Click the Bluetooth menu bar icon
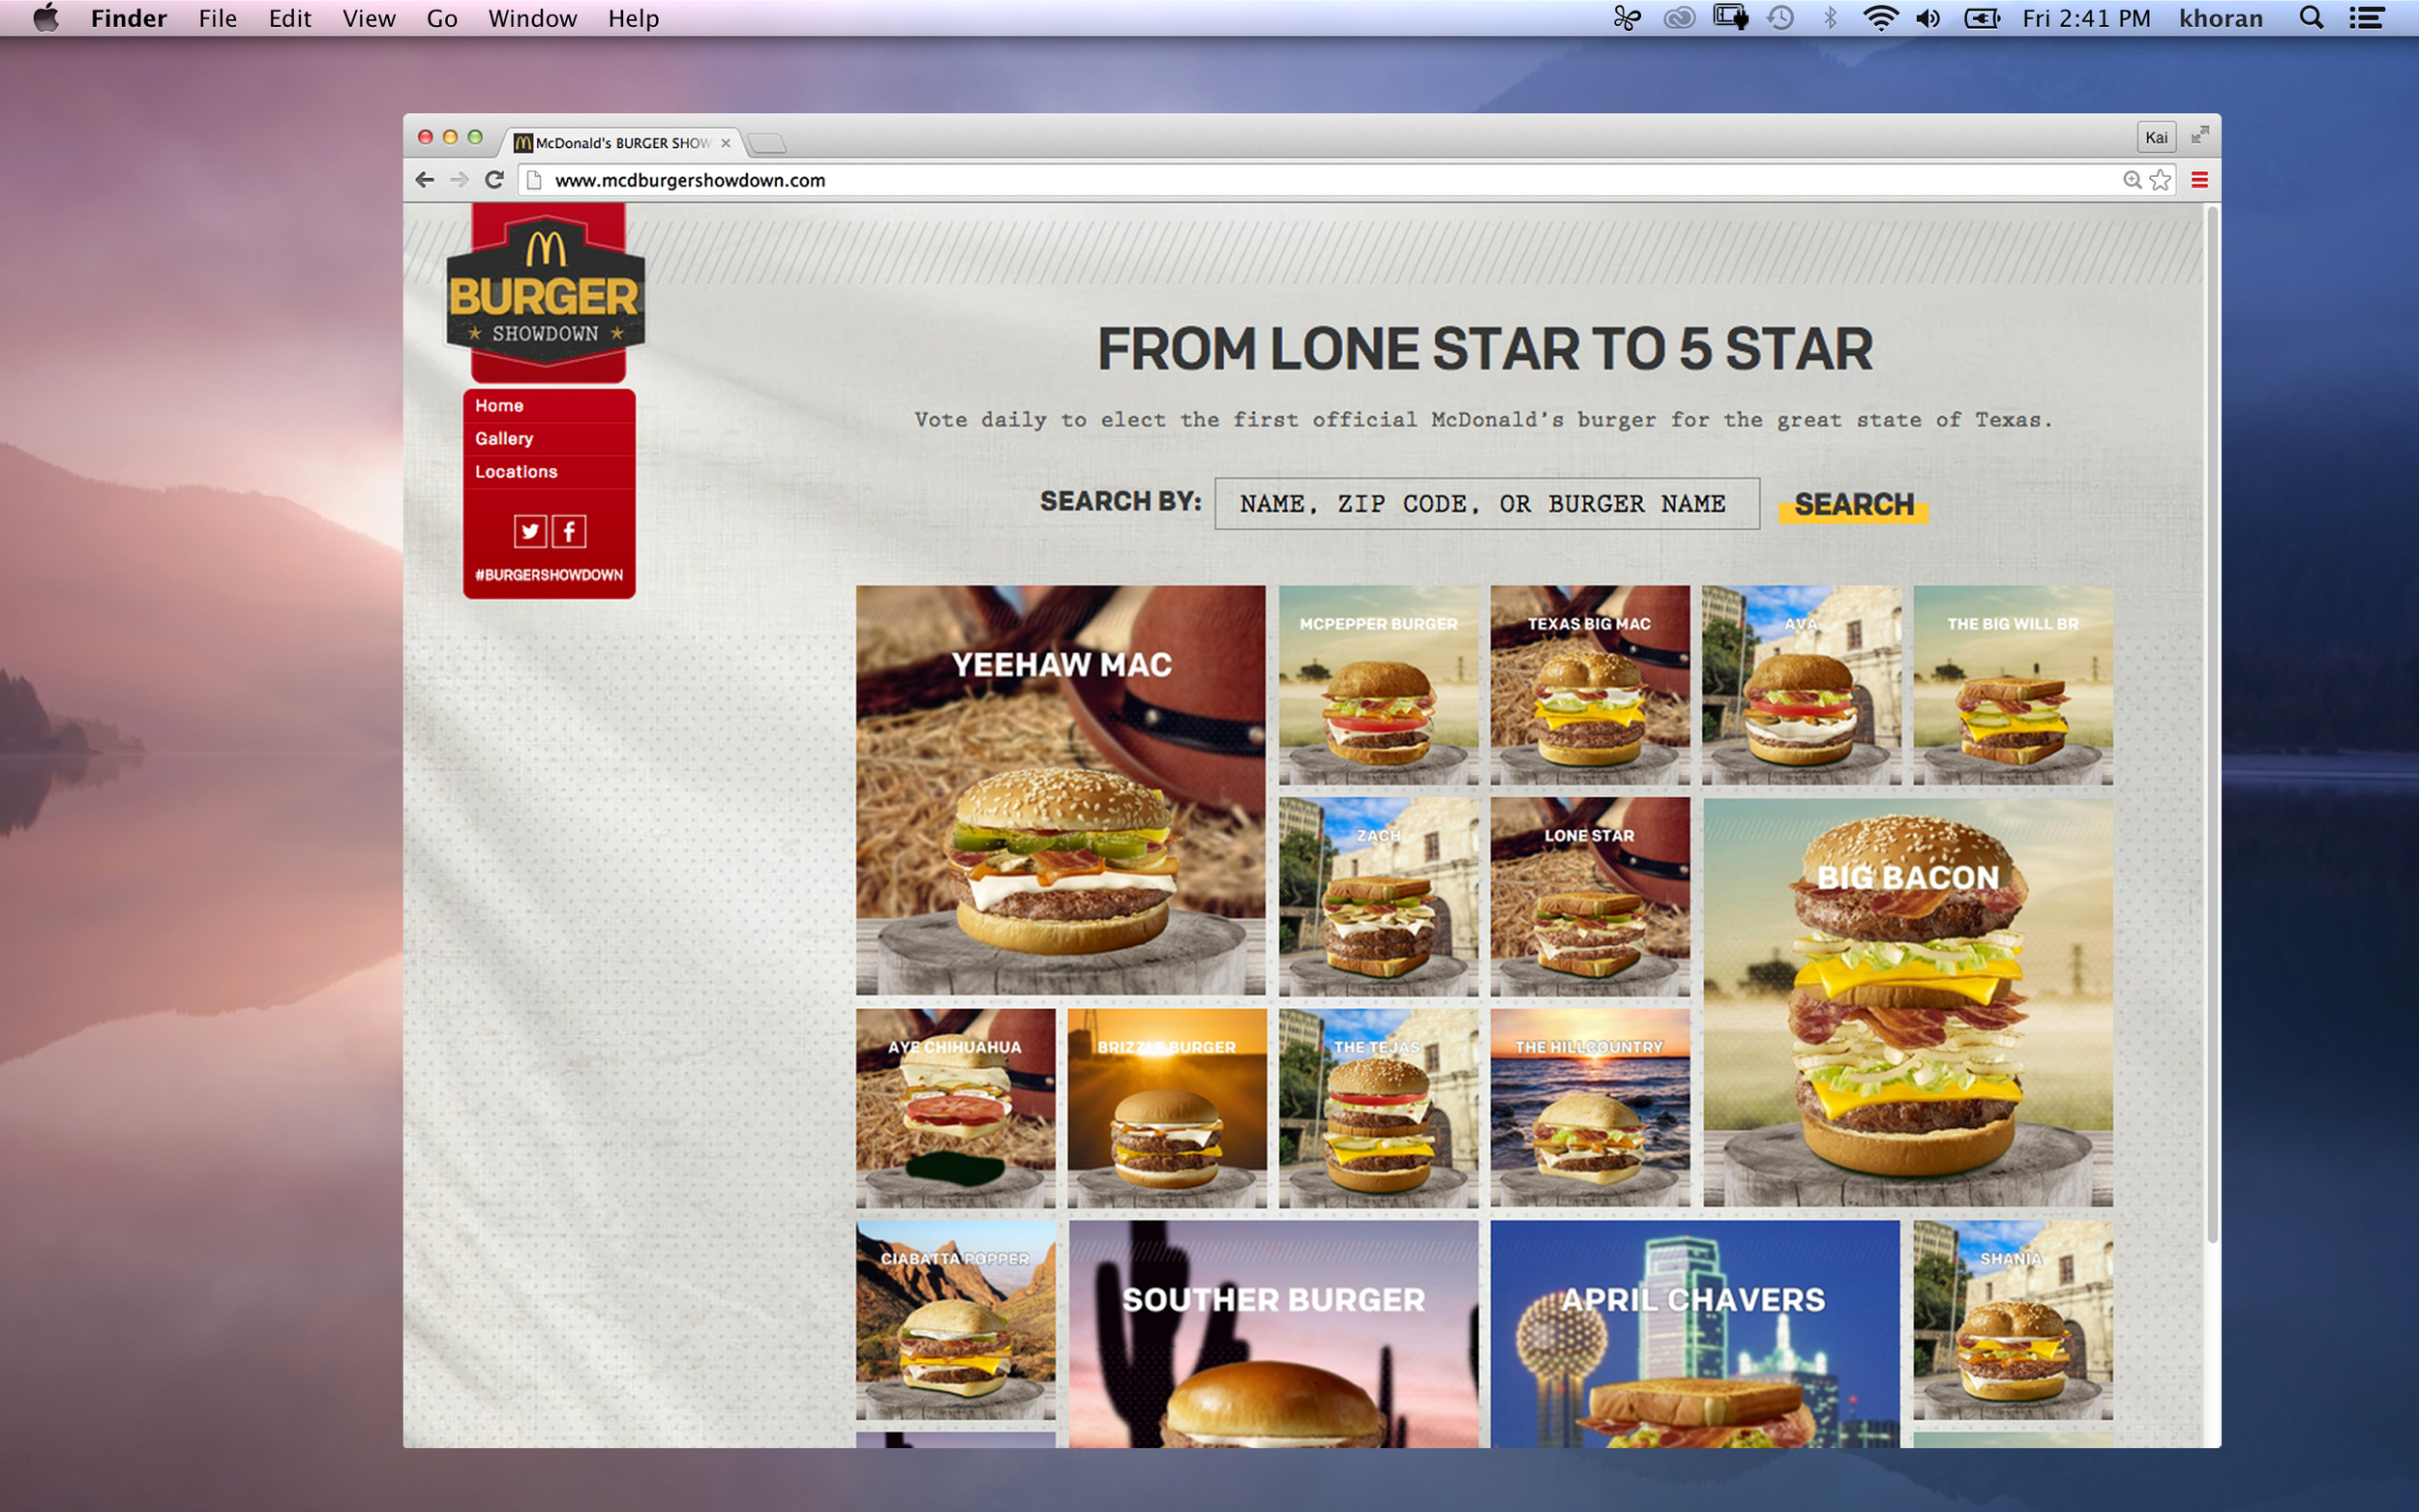 (1830, 18)
